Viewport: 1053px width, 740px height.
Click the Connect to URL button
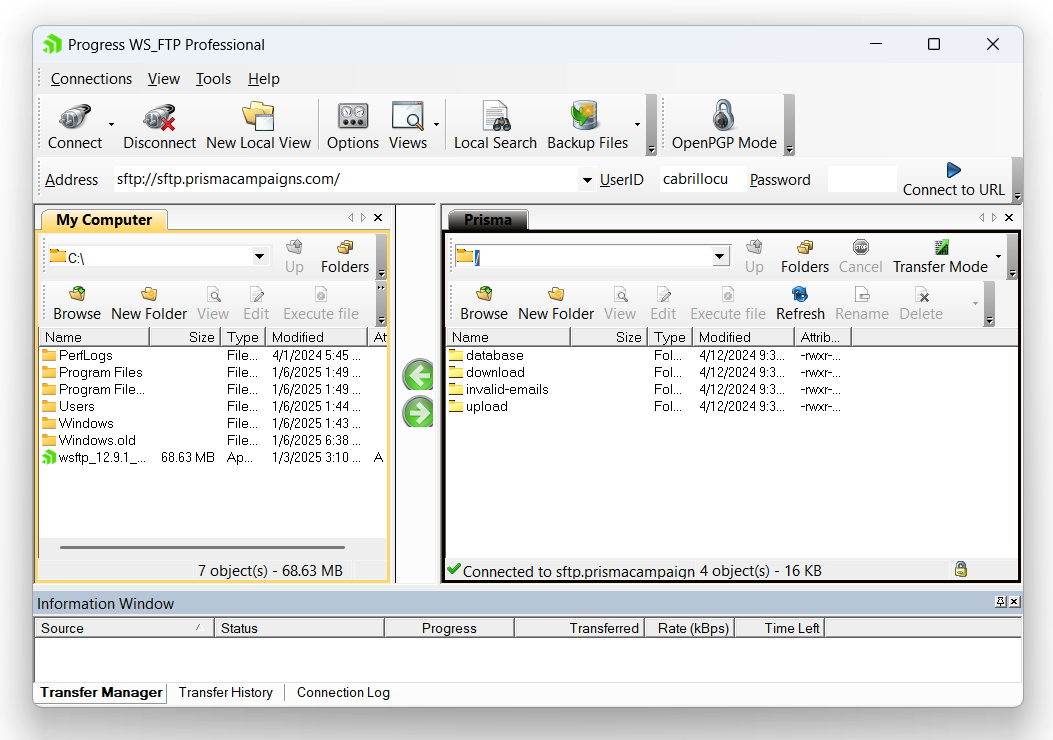pyautogui.click(x=954, y=180)
